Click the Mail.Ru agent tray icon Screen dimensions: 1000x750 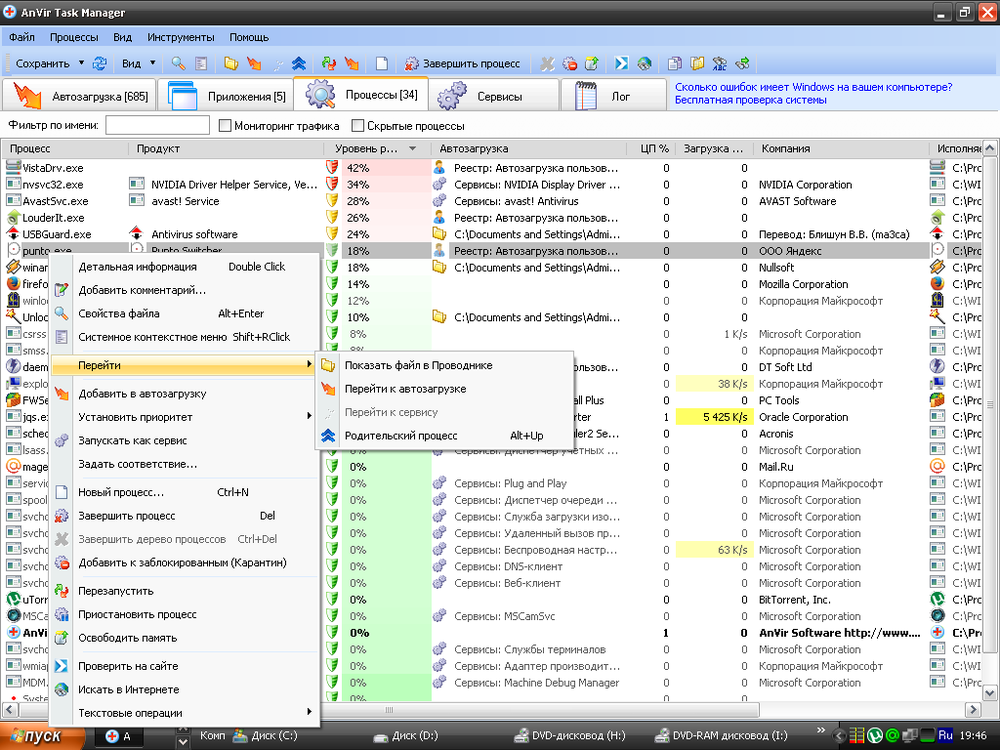[893, 736]
